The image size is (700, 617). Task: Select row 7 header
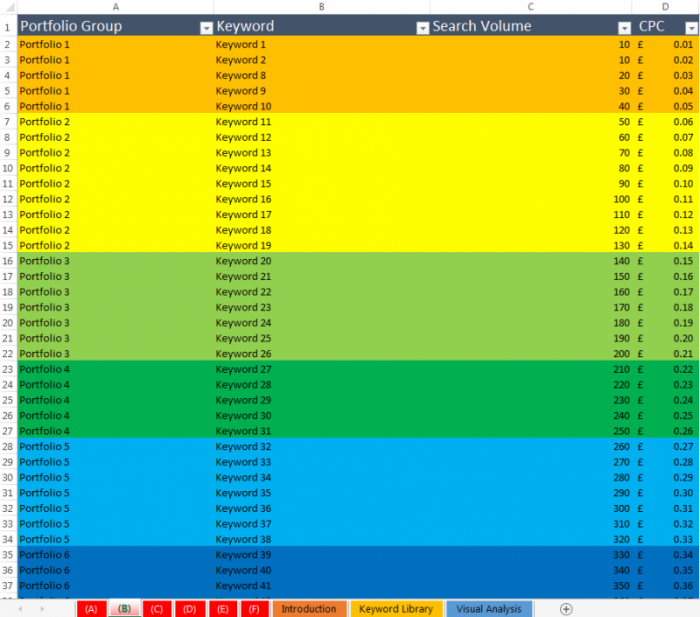8,121
